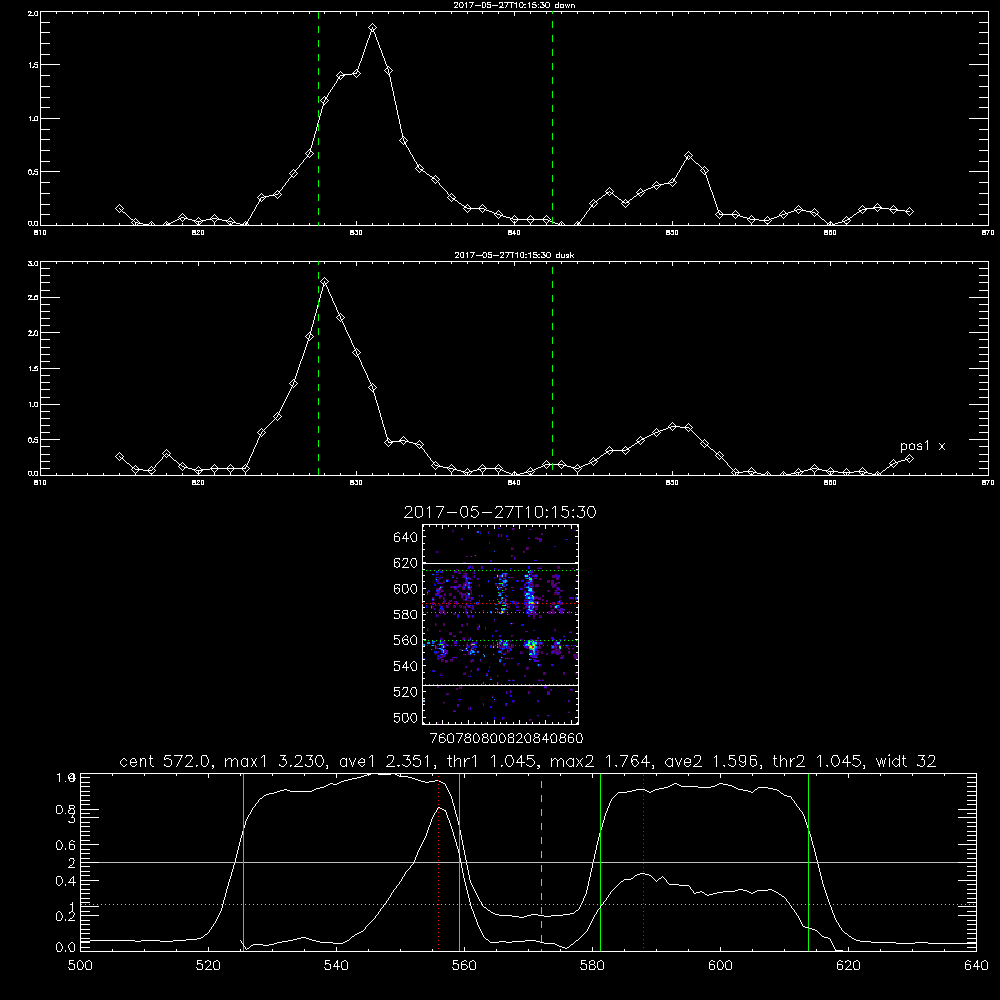Click the '620' x-axis label of bottom plot
Screen dimensions: 1000x1000
(x=848, y=966)
